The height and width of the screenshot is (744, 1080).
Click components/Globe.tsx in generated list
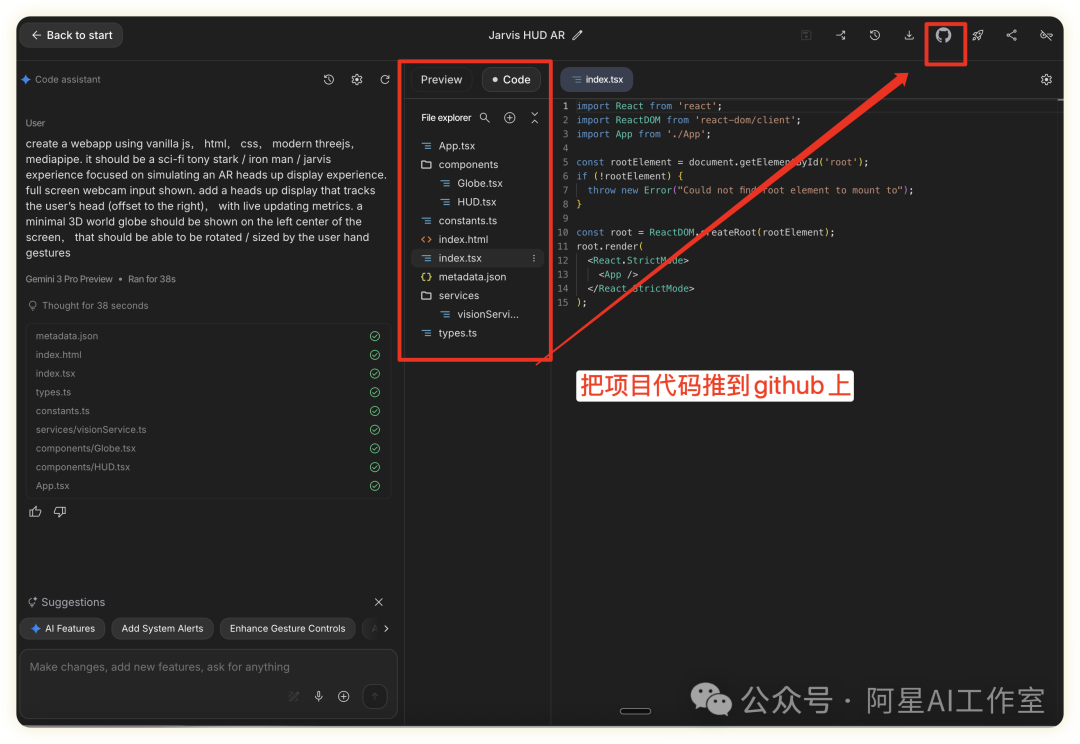pyautogui.click(x=85, y=448)
